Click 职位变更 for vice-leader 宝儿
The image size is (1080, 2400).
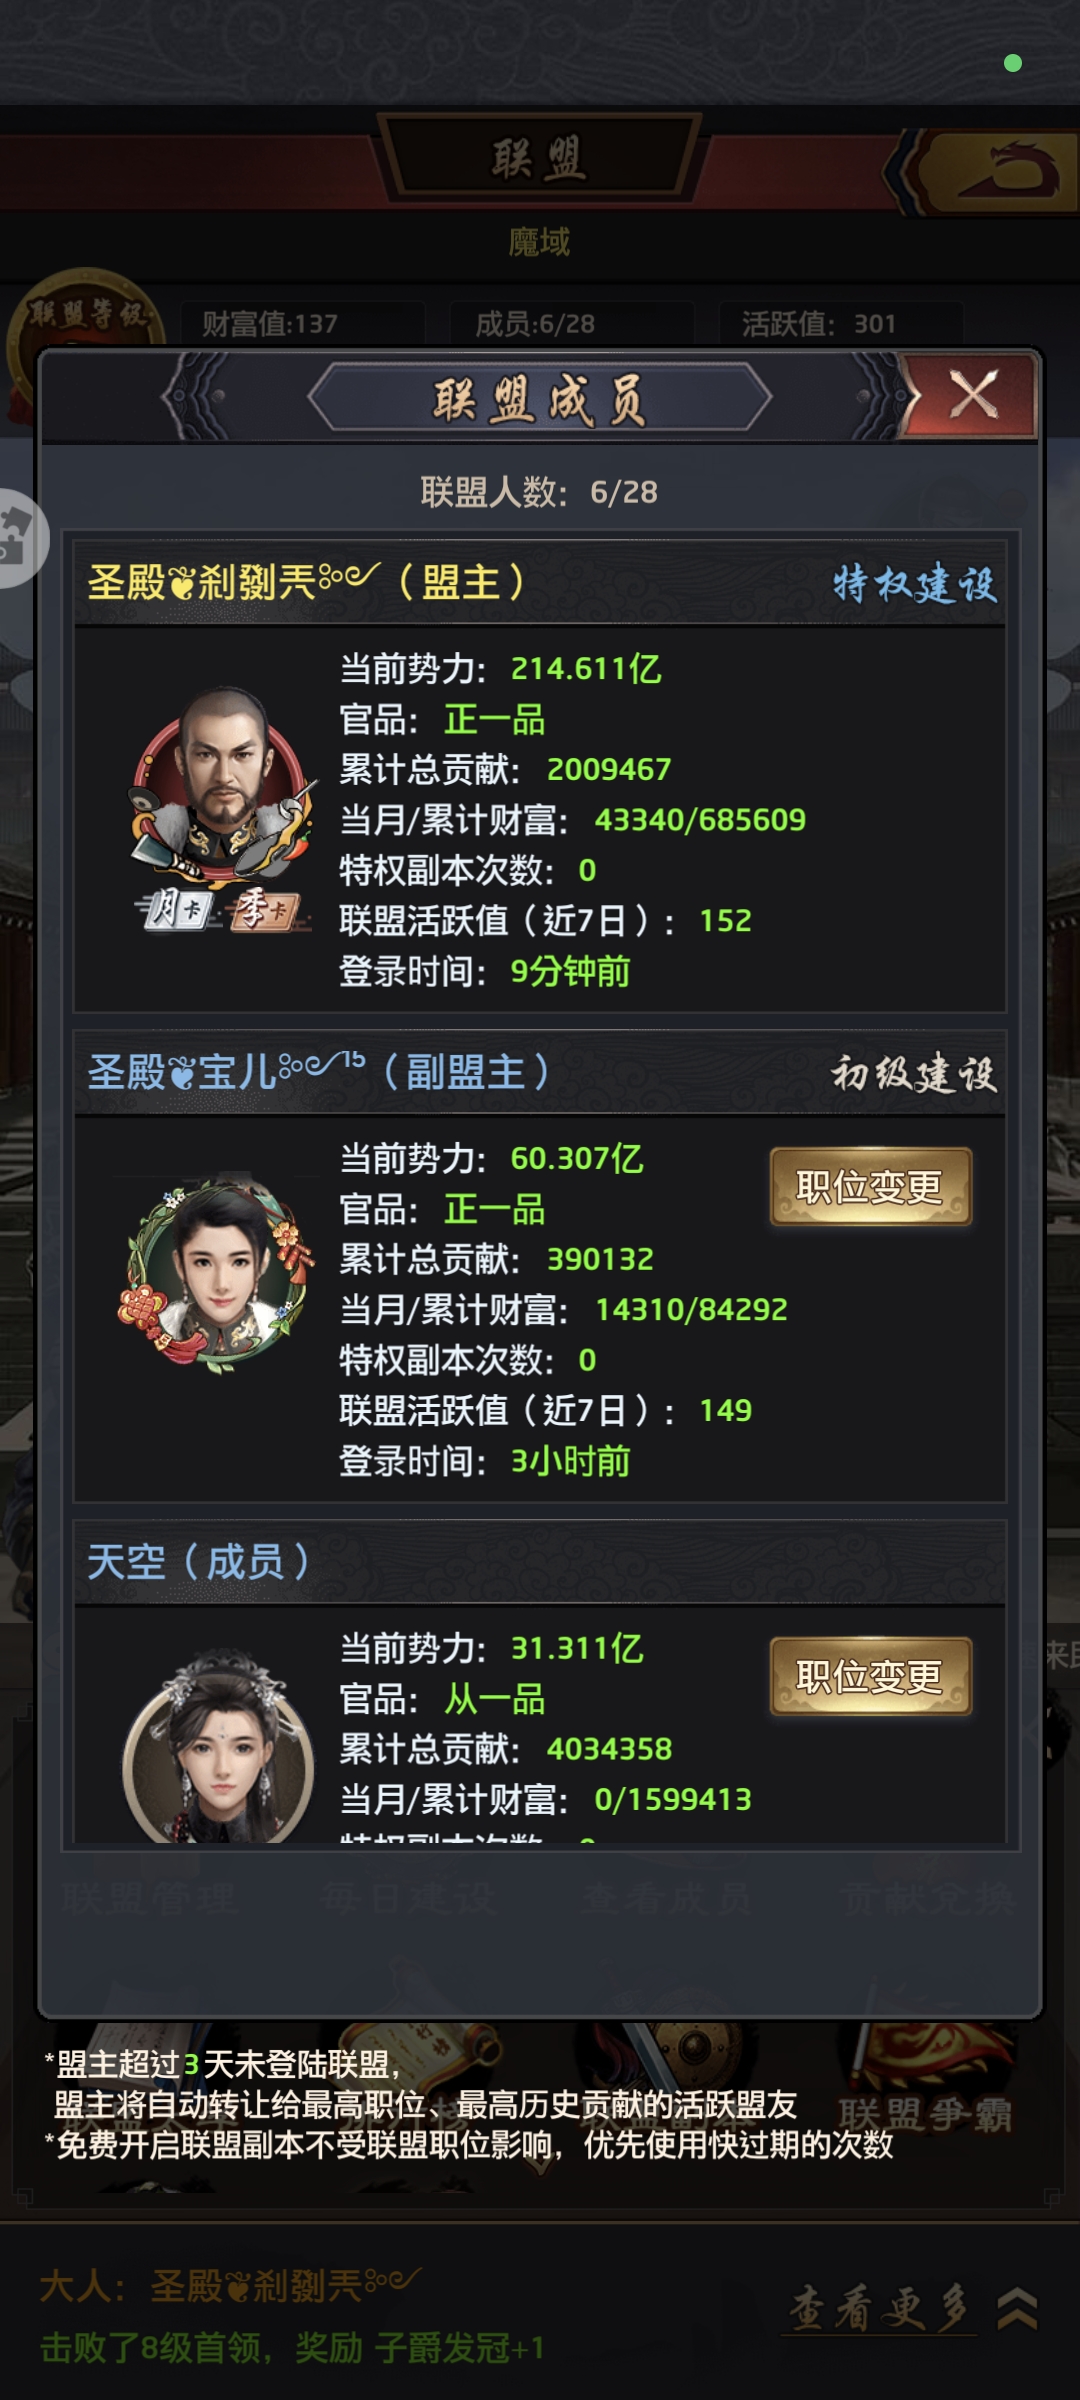(x=870, y=1187)
